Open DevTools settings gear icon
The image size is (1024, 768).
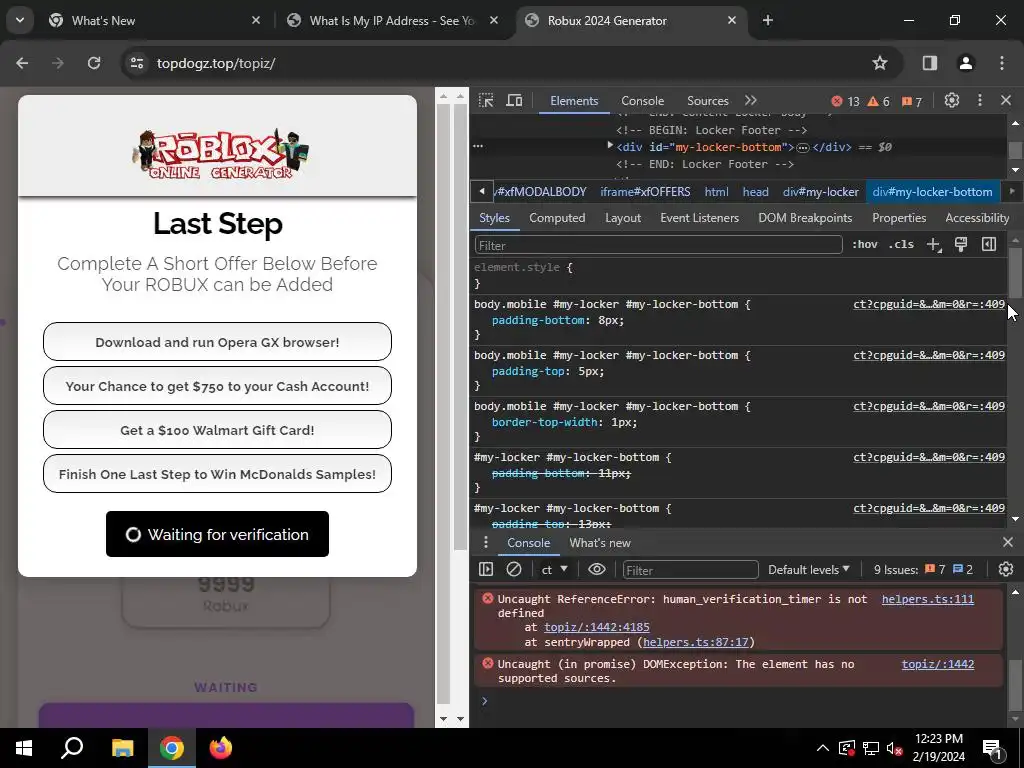coord(952,101)
